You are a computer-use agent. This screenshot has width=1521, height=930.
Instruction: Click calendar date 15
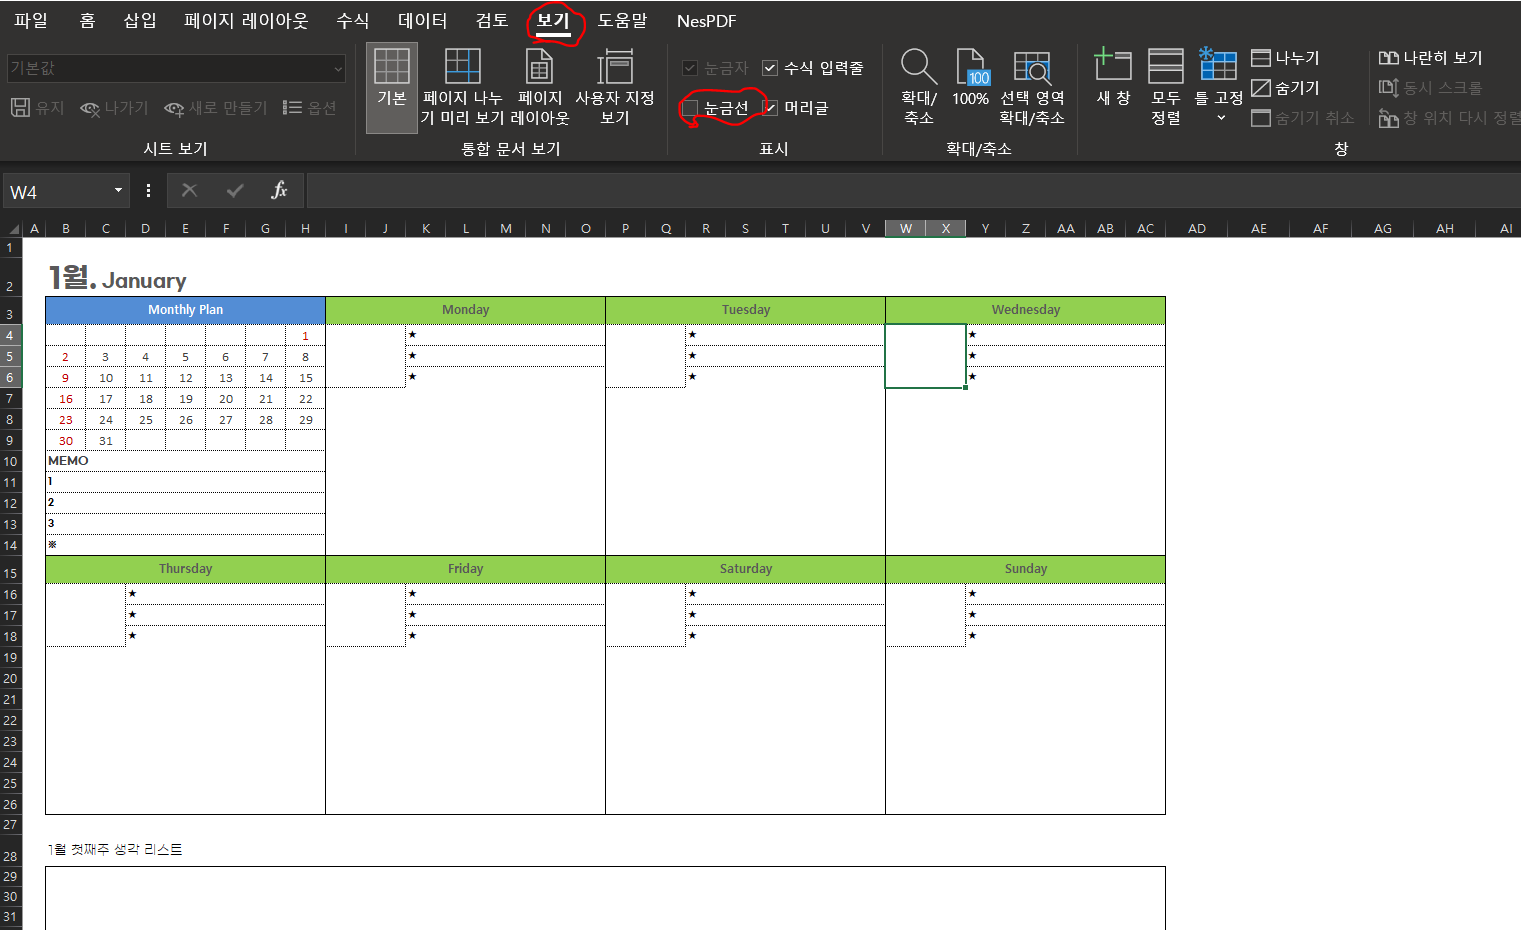point(306,378)
